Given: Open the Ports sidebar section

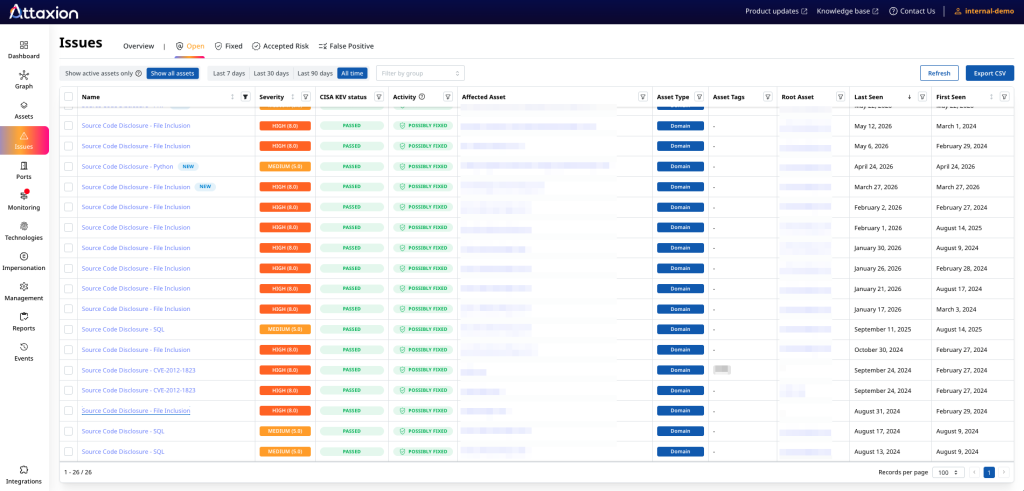Looking at the screenshot, I should tap(24, 170).
